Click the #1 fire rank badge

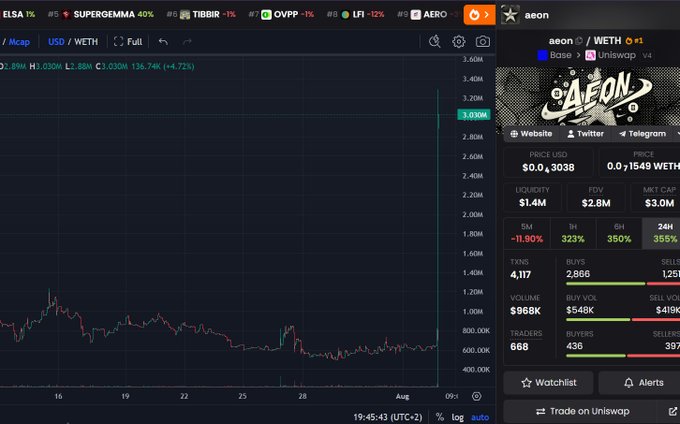634,41
